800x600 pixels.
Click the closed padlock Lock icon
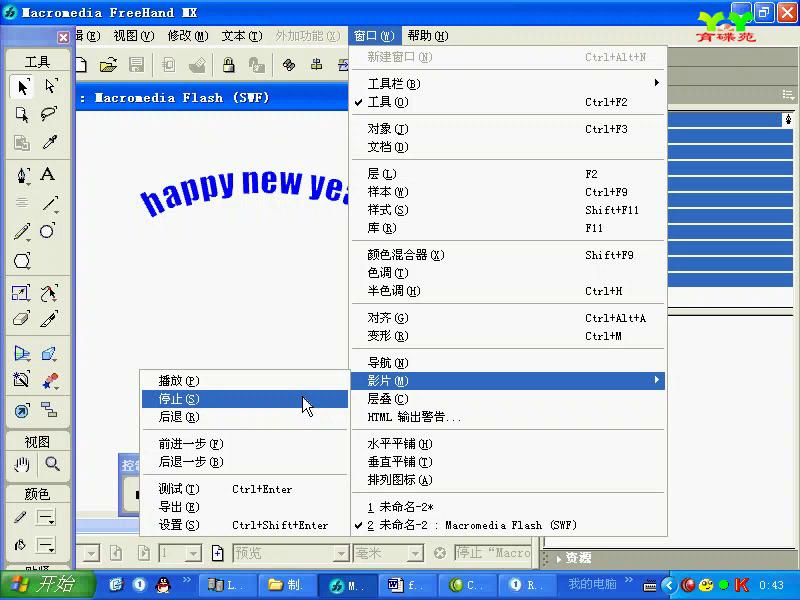229,65
